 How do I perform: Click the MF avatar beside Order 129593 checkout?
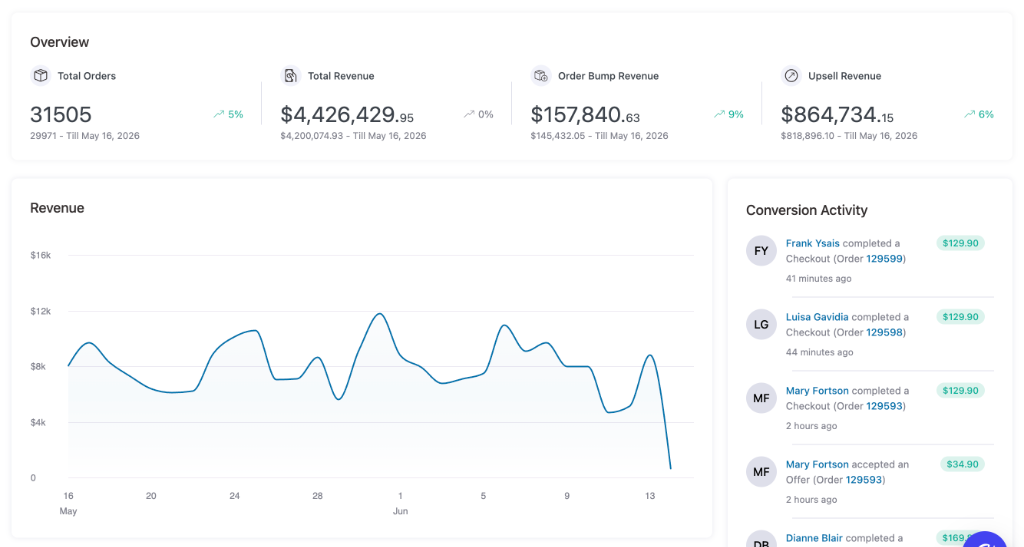coord(761,398)
